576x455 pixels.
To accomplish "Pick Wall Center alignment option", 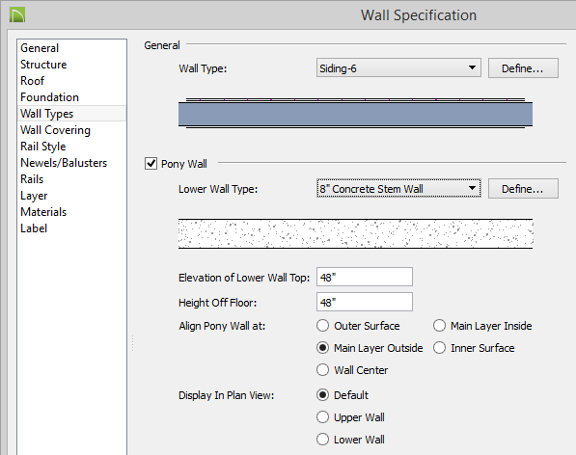I will (323, 370).
